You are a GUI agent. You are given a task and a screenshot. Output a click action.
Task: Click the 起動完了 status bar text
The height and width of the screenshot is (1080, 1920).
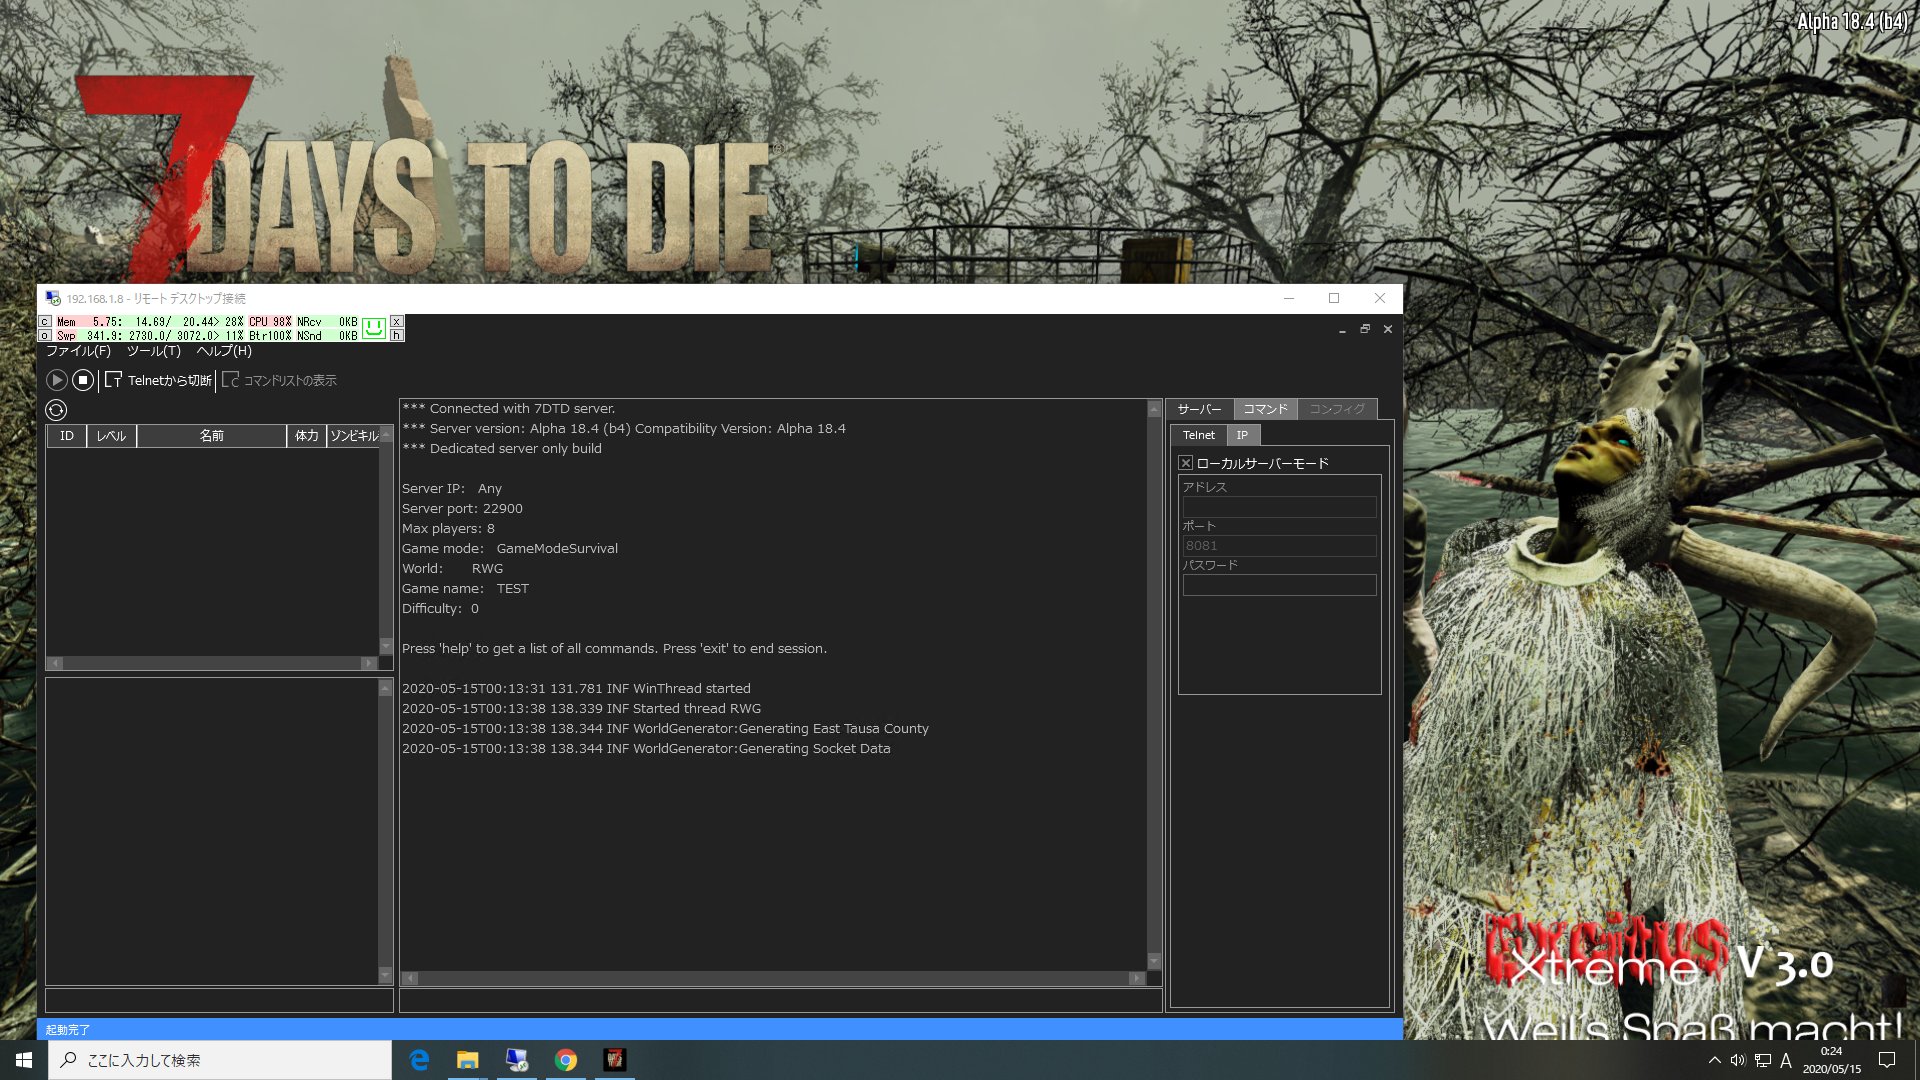[68, 1030]
